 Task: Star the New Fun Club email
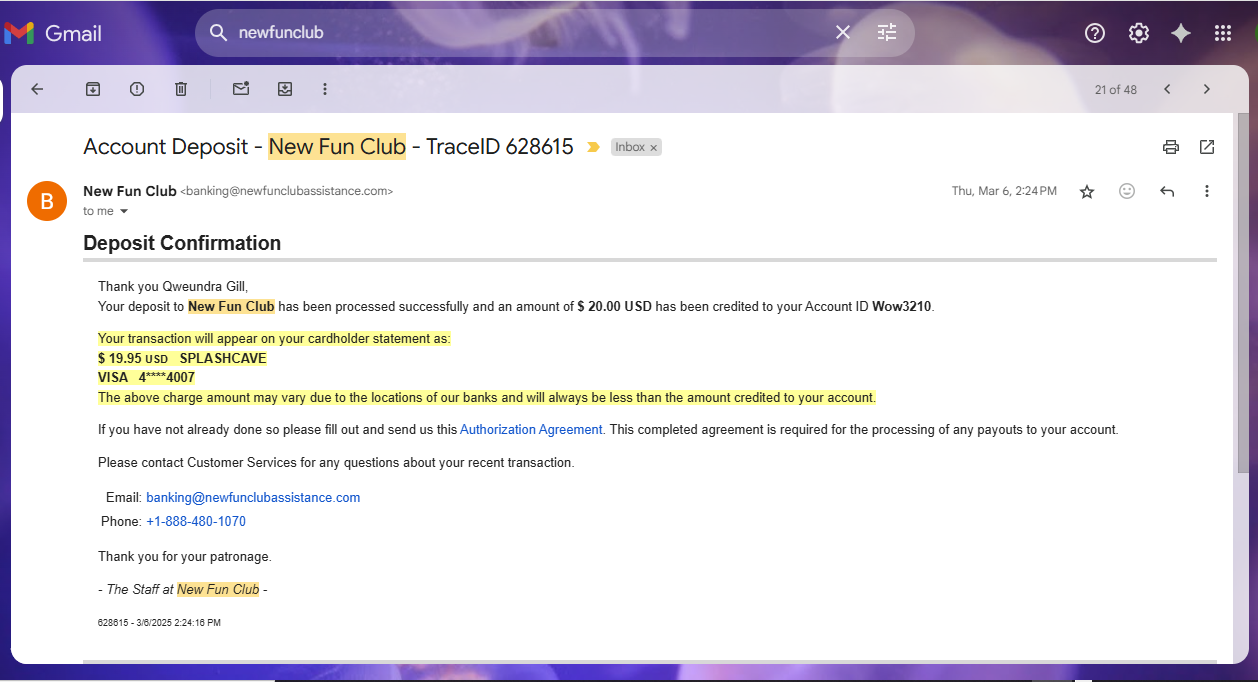[x=1087, y=191]
